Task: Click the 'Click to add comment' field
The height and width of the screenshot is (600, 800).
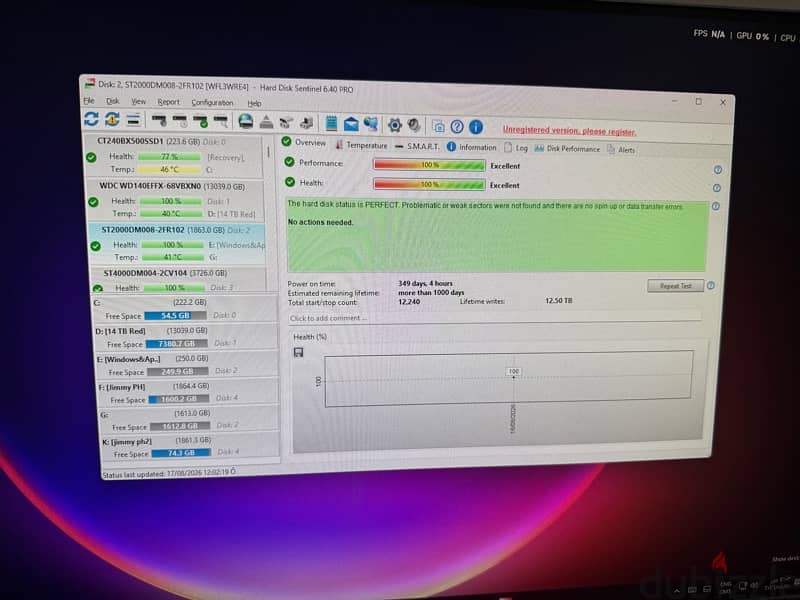Action: [x=494, y=318]
